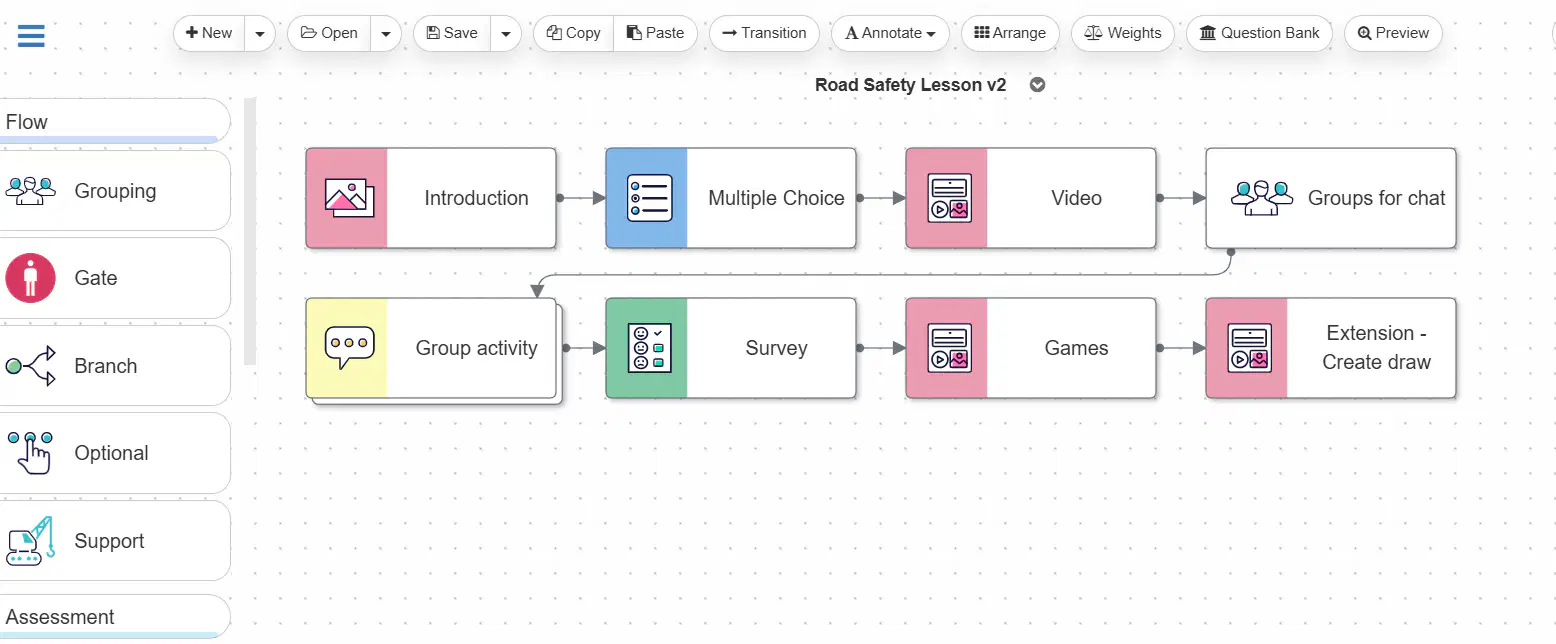Screen dimensions: 1556x644
Task: Select the Extension - Create draw label
Action: coord(1376,348)
